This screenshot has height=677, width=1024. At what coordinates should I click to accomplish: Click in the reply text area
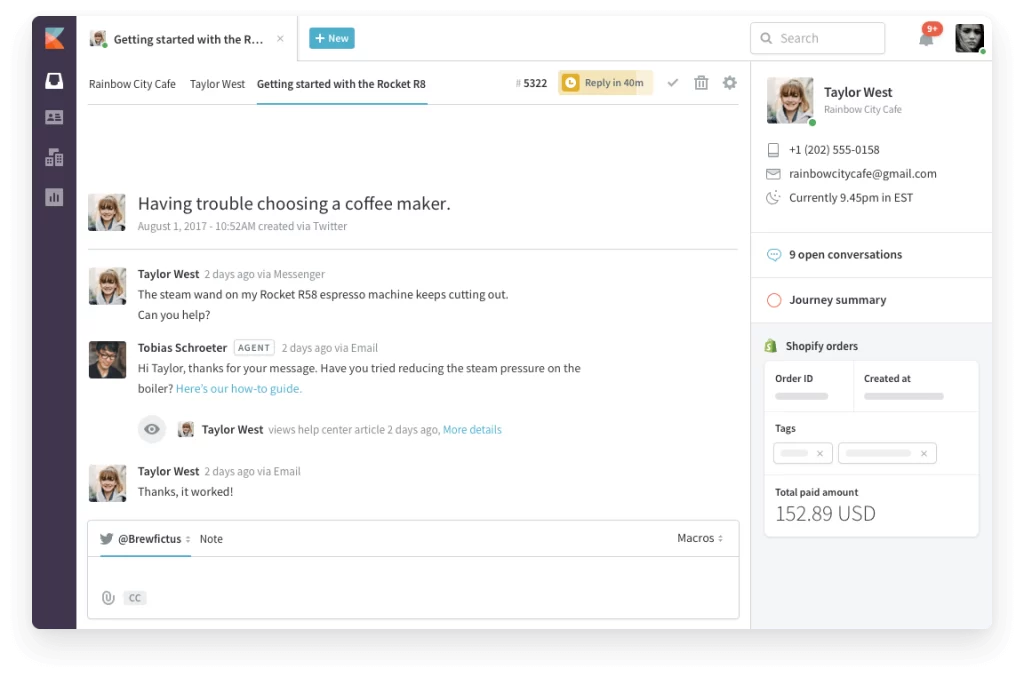[x=413, y=573]
